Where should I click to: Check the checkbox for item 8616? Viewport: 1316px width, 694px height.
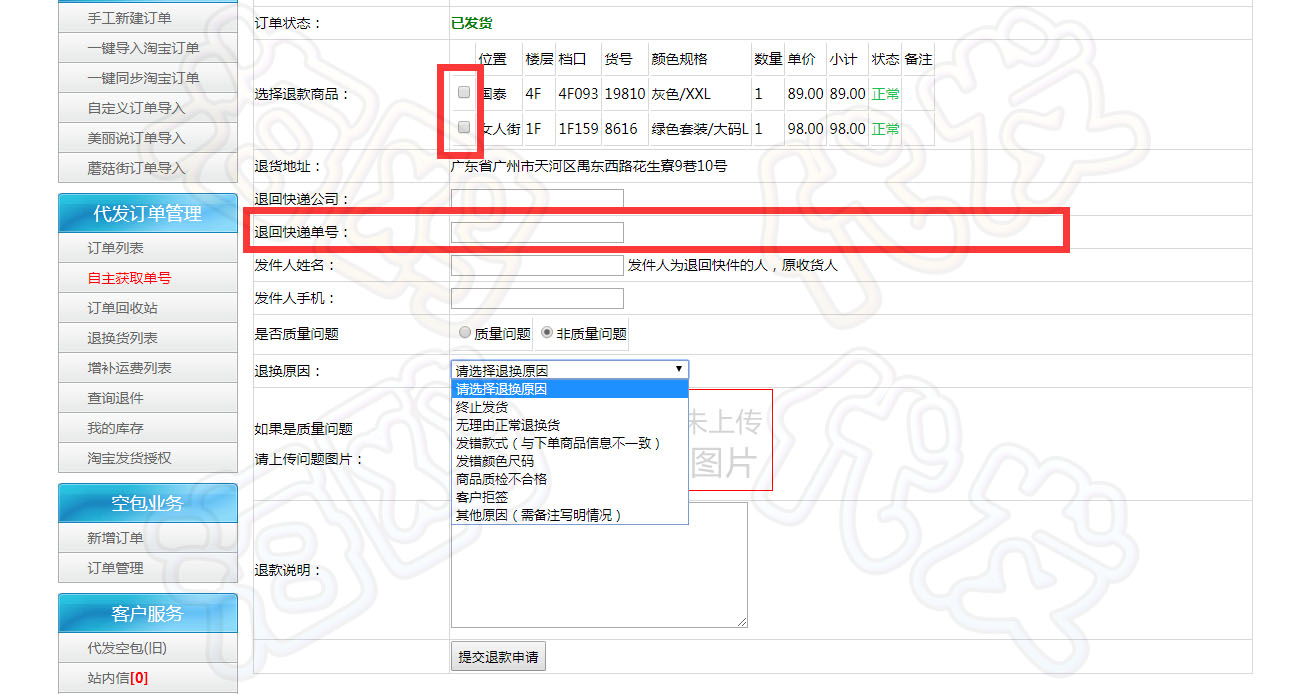click(x=464, y=128)
